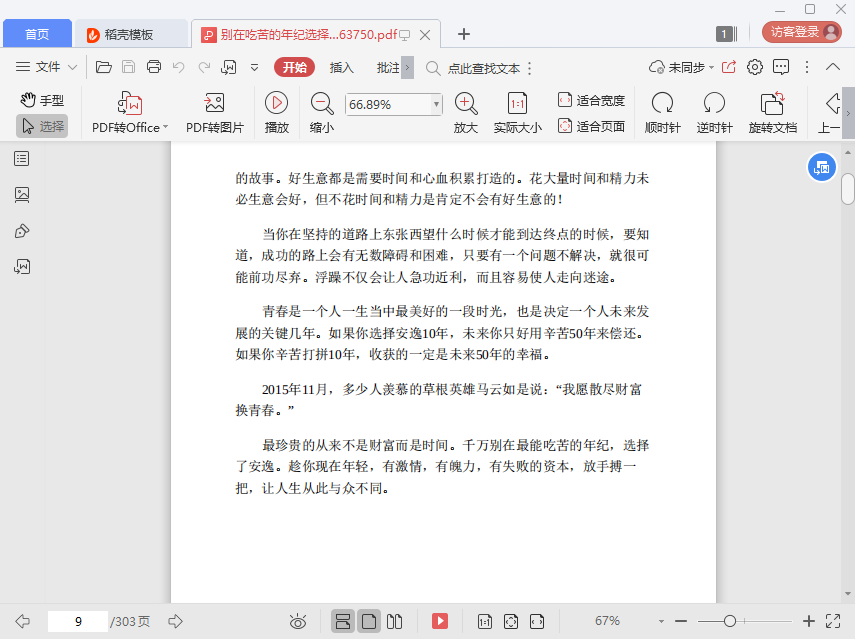855x639 pixels.
Task: Rotate page counter-clockwise with 逆时针
Action: (x=714, y=104)
